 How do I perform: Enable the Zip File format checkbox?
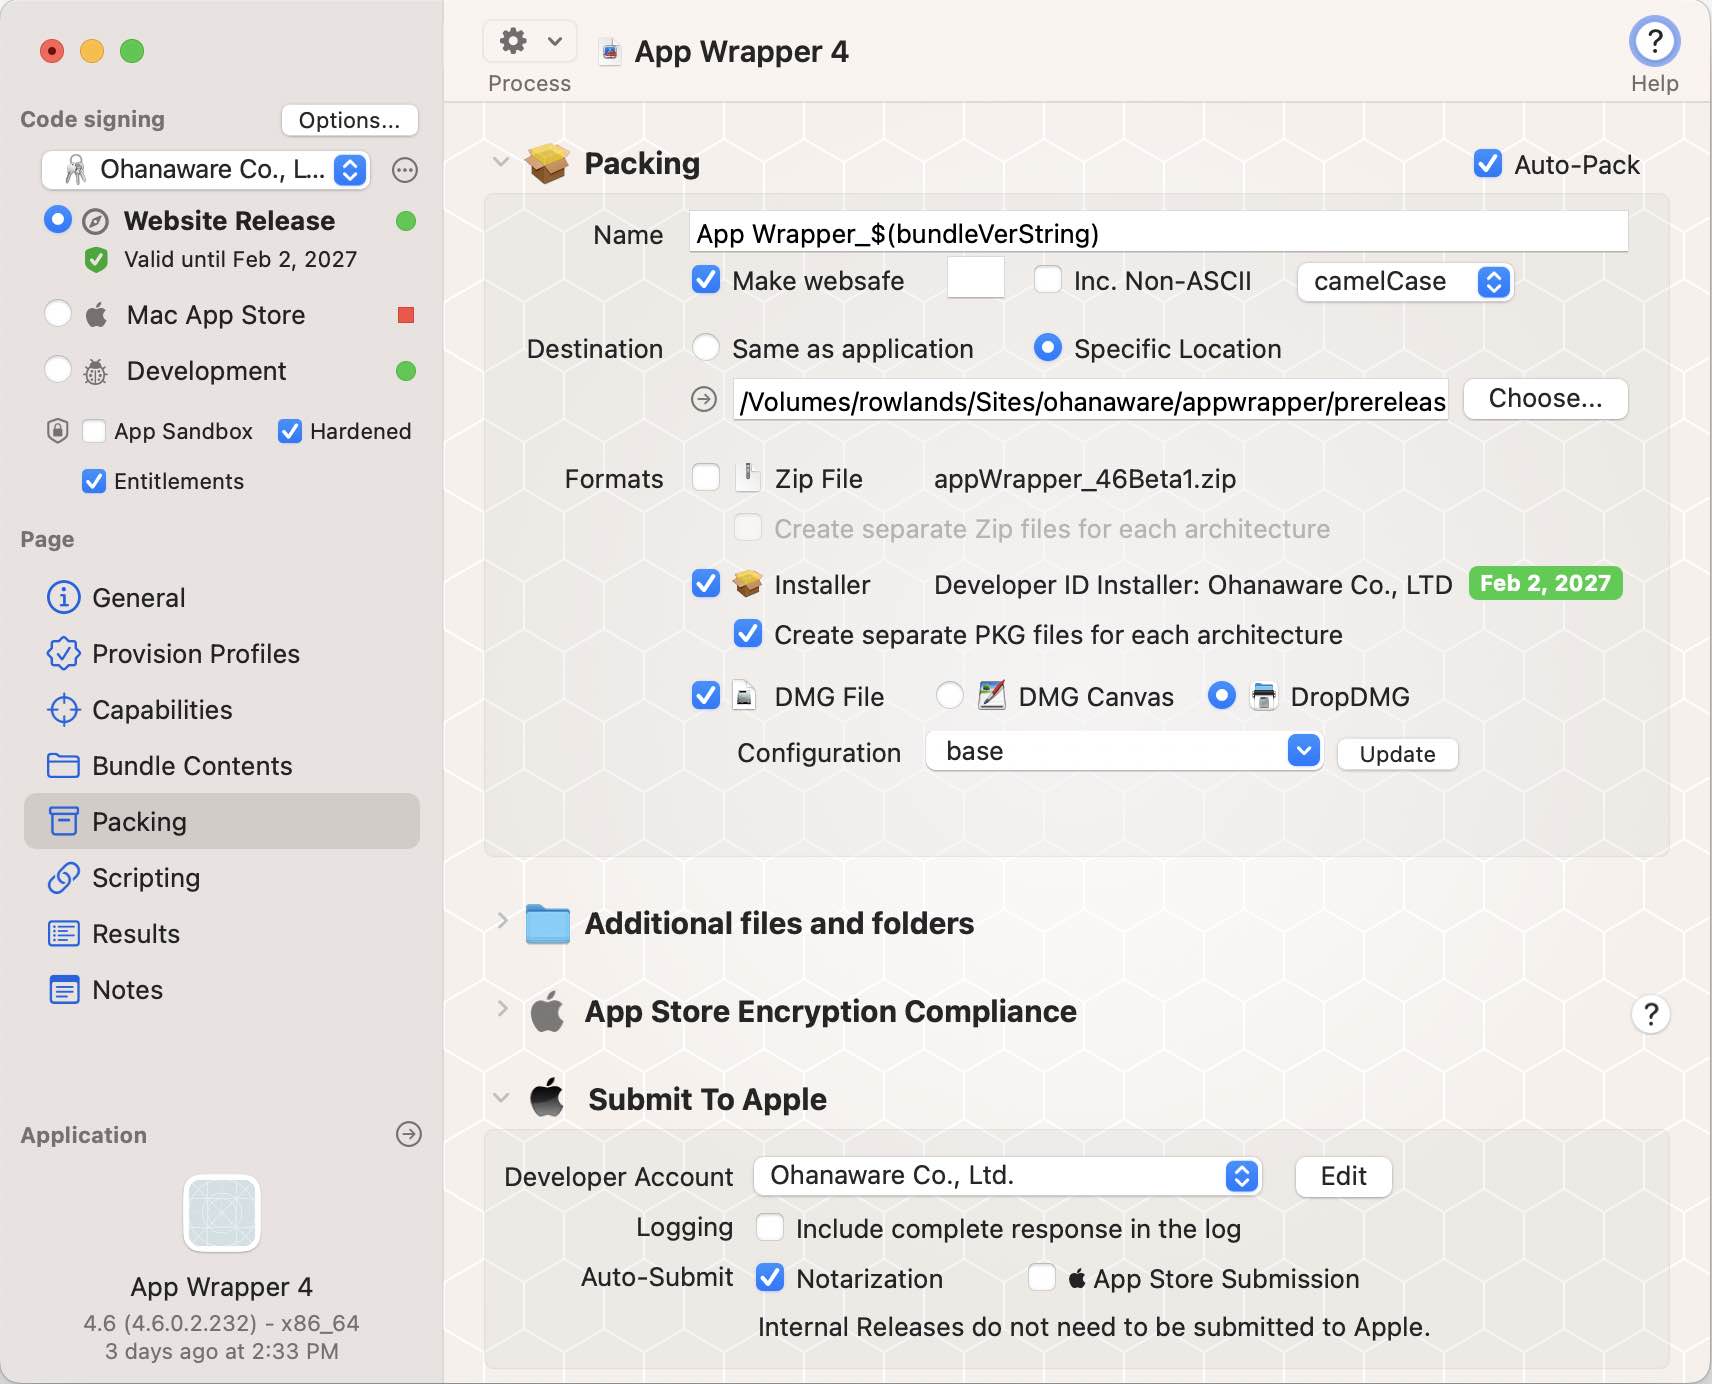[x=706, y=478]
